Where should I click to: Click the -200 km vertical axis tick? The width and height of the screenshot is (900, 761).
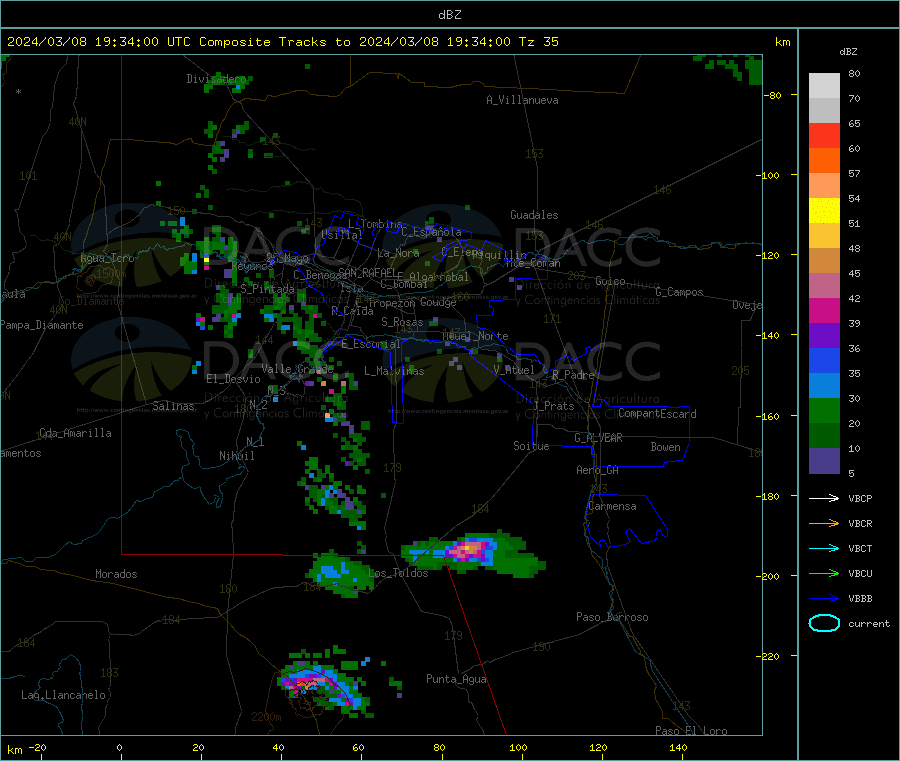pos(770,576)
